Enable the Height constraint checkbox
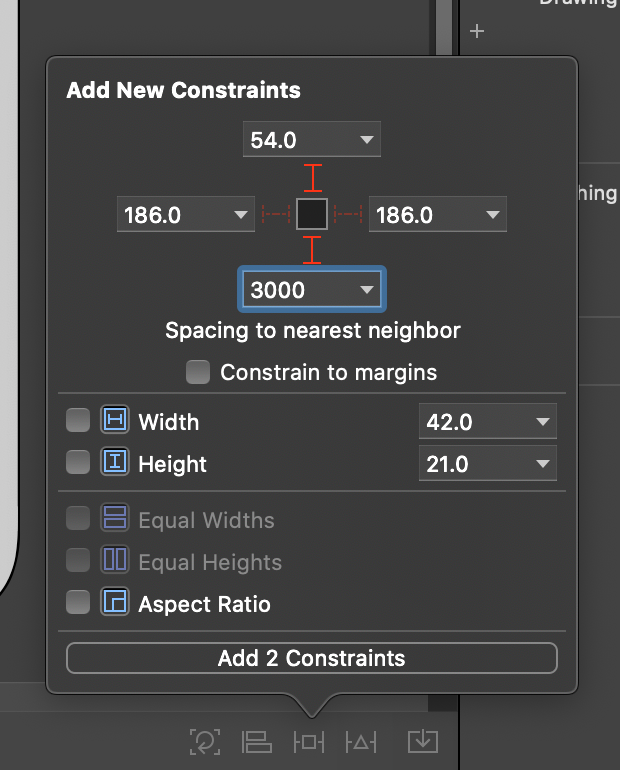The image size is (620, 770). [78, 463]
